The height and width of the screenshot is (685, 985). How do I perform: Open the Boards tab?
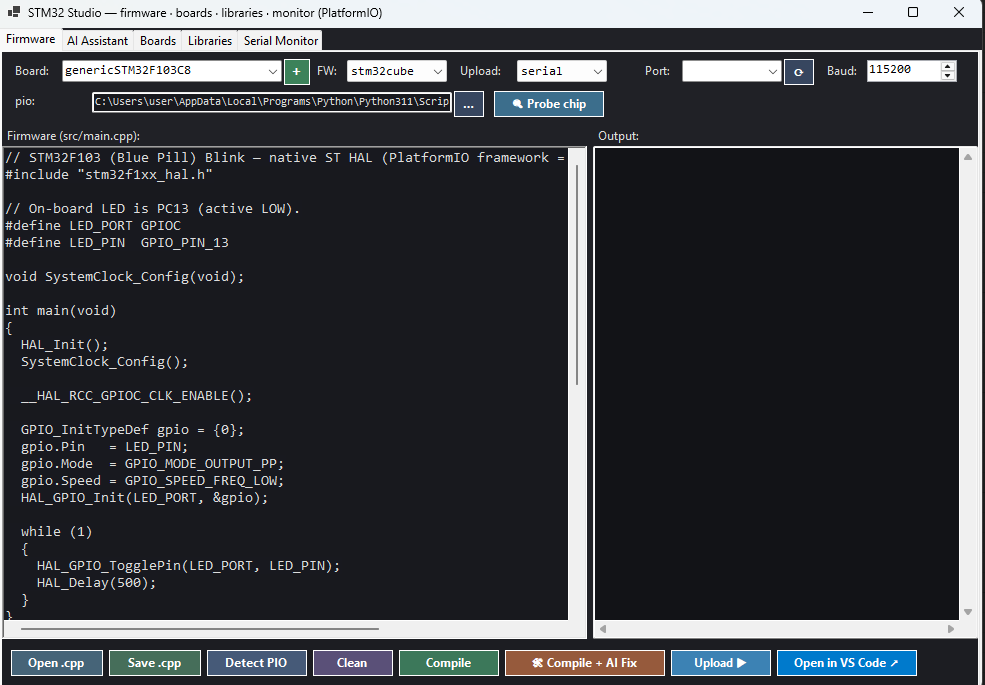pyautogui.click(x=158, y=41)
